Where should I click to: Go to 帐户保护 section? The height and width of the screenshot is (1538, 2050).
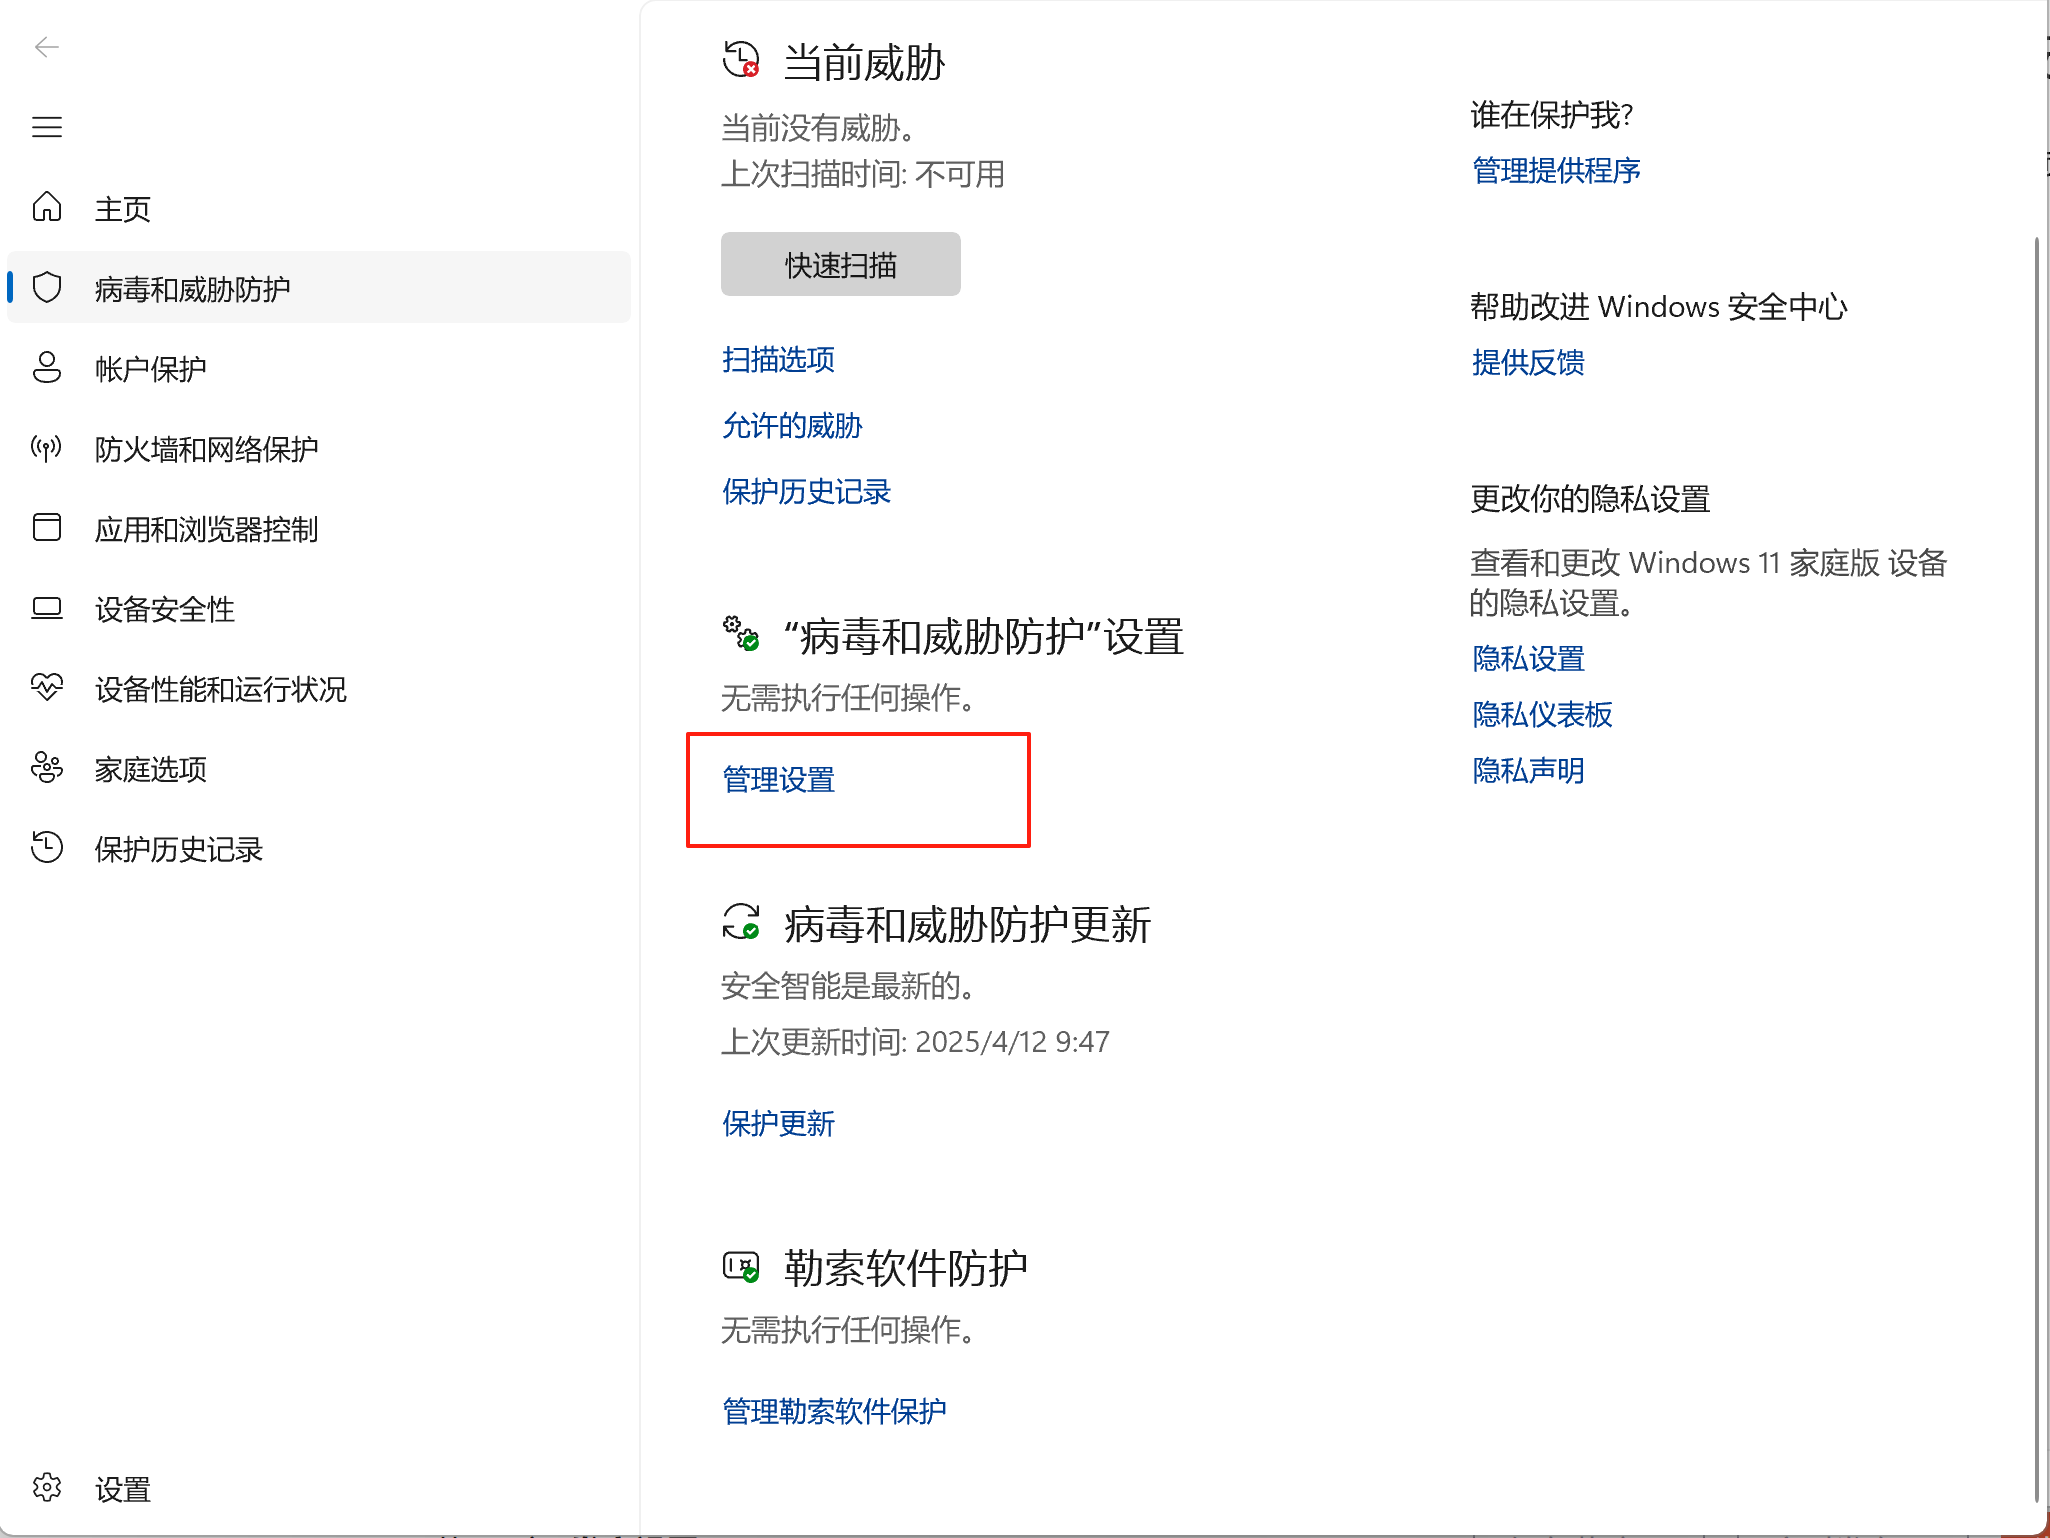pyautogui.click(x=319, y=368)
